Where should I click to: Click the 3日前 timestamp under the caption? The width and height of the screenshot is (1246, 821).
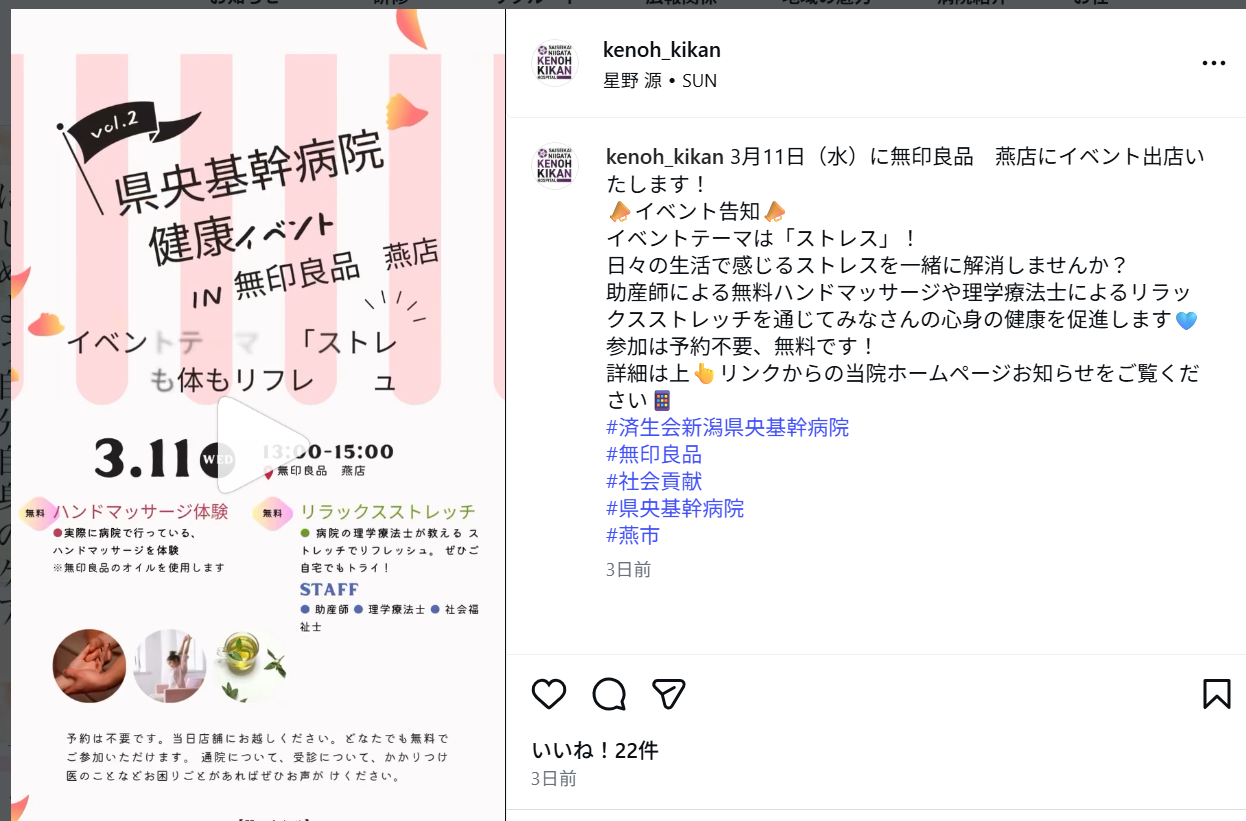(x=629, y=569)
